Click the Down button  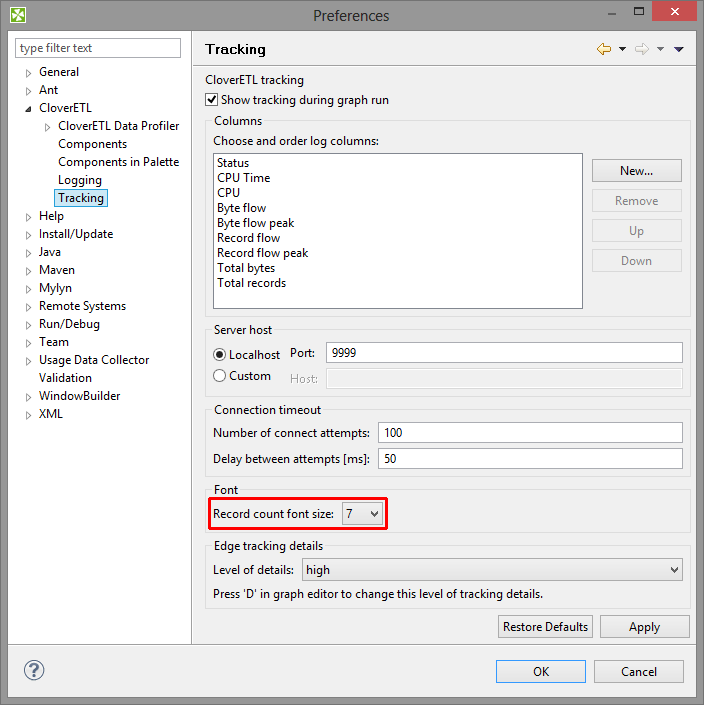click(637, 261)
